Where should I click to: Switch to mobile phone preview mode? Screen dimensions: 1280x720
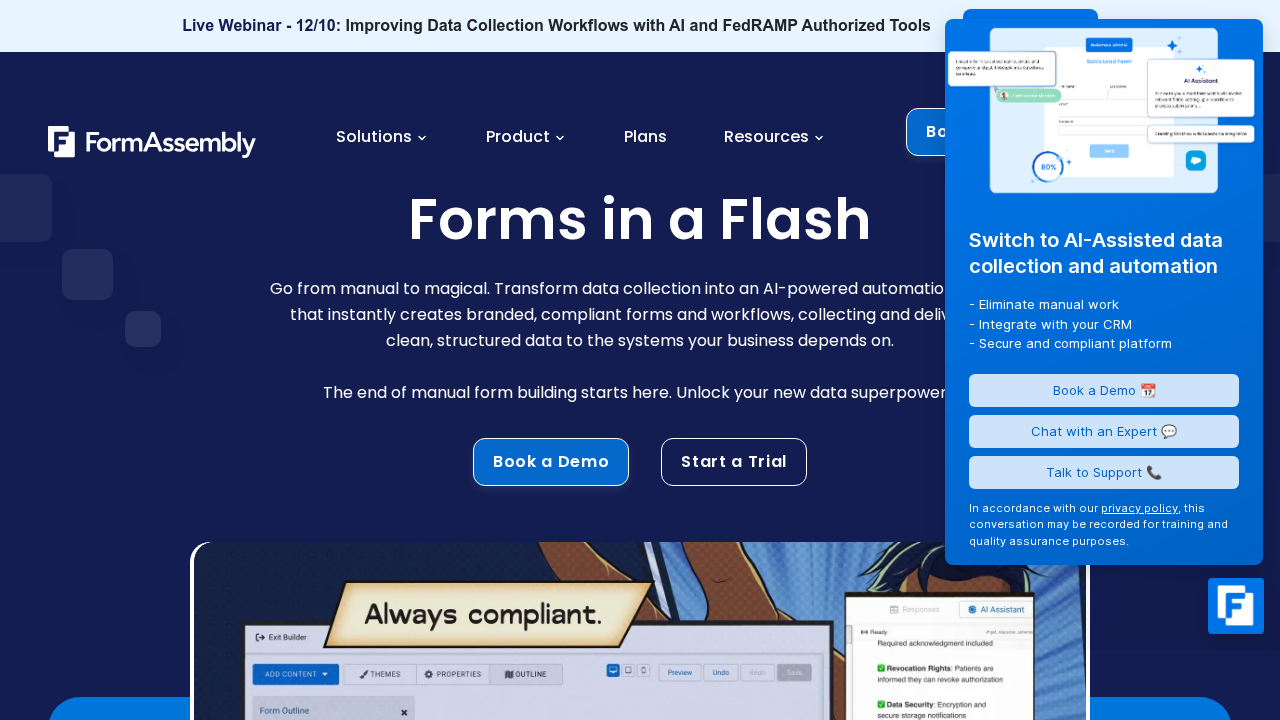643,671
